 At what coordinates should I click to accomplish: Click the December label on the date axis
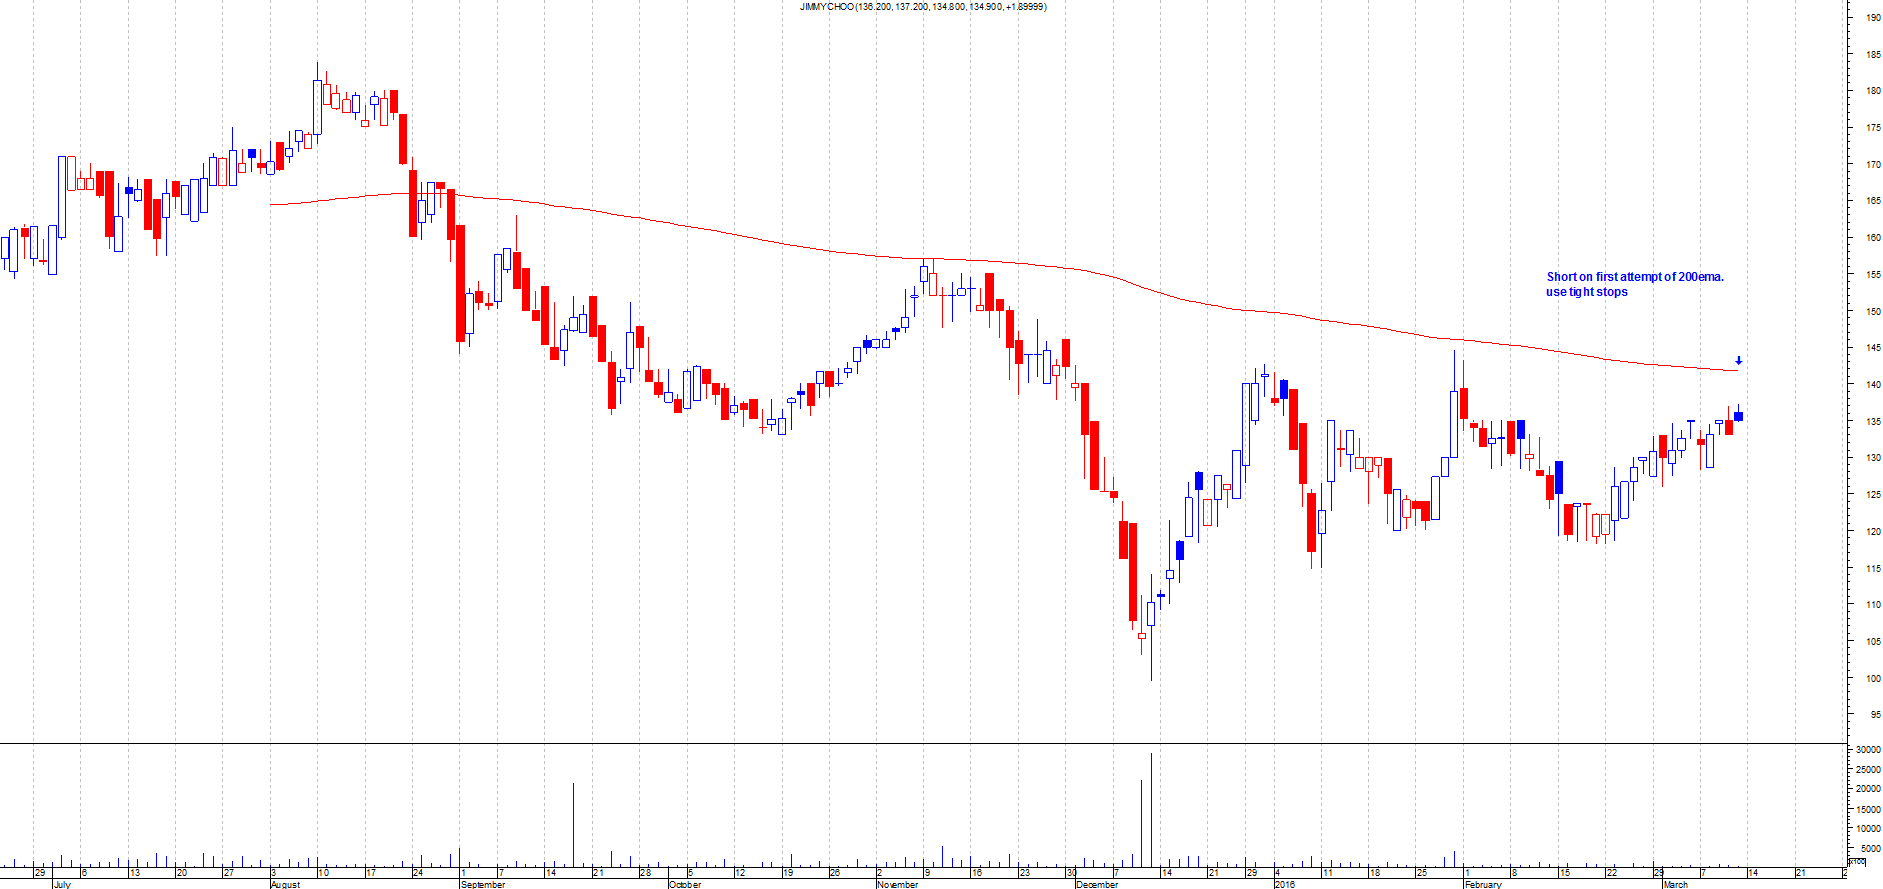(1097, 884)
